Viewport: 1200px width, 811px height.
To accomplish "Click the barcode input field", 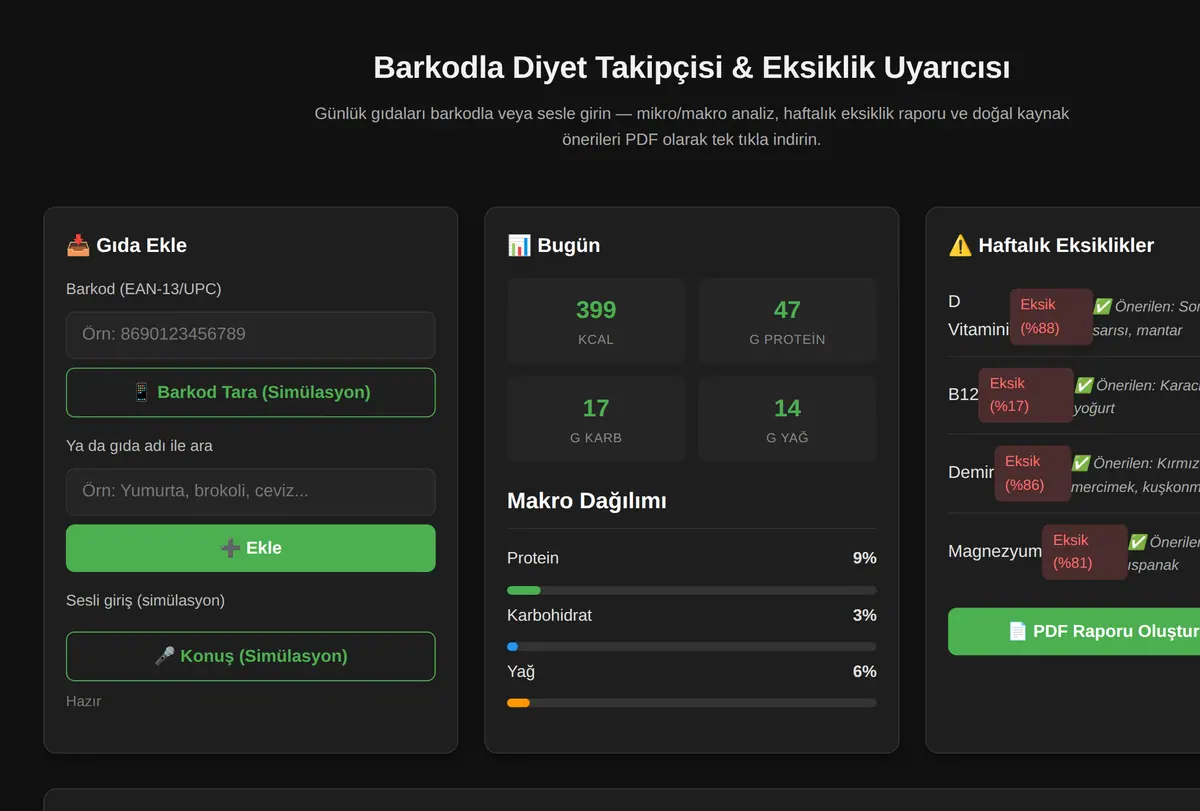I will click(x=250, y=335).
